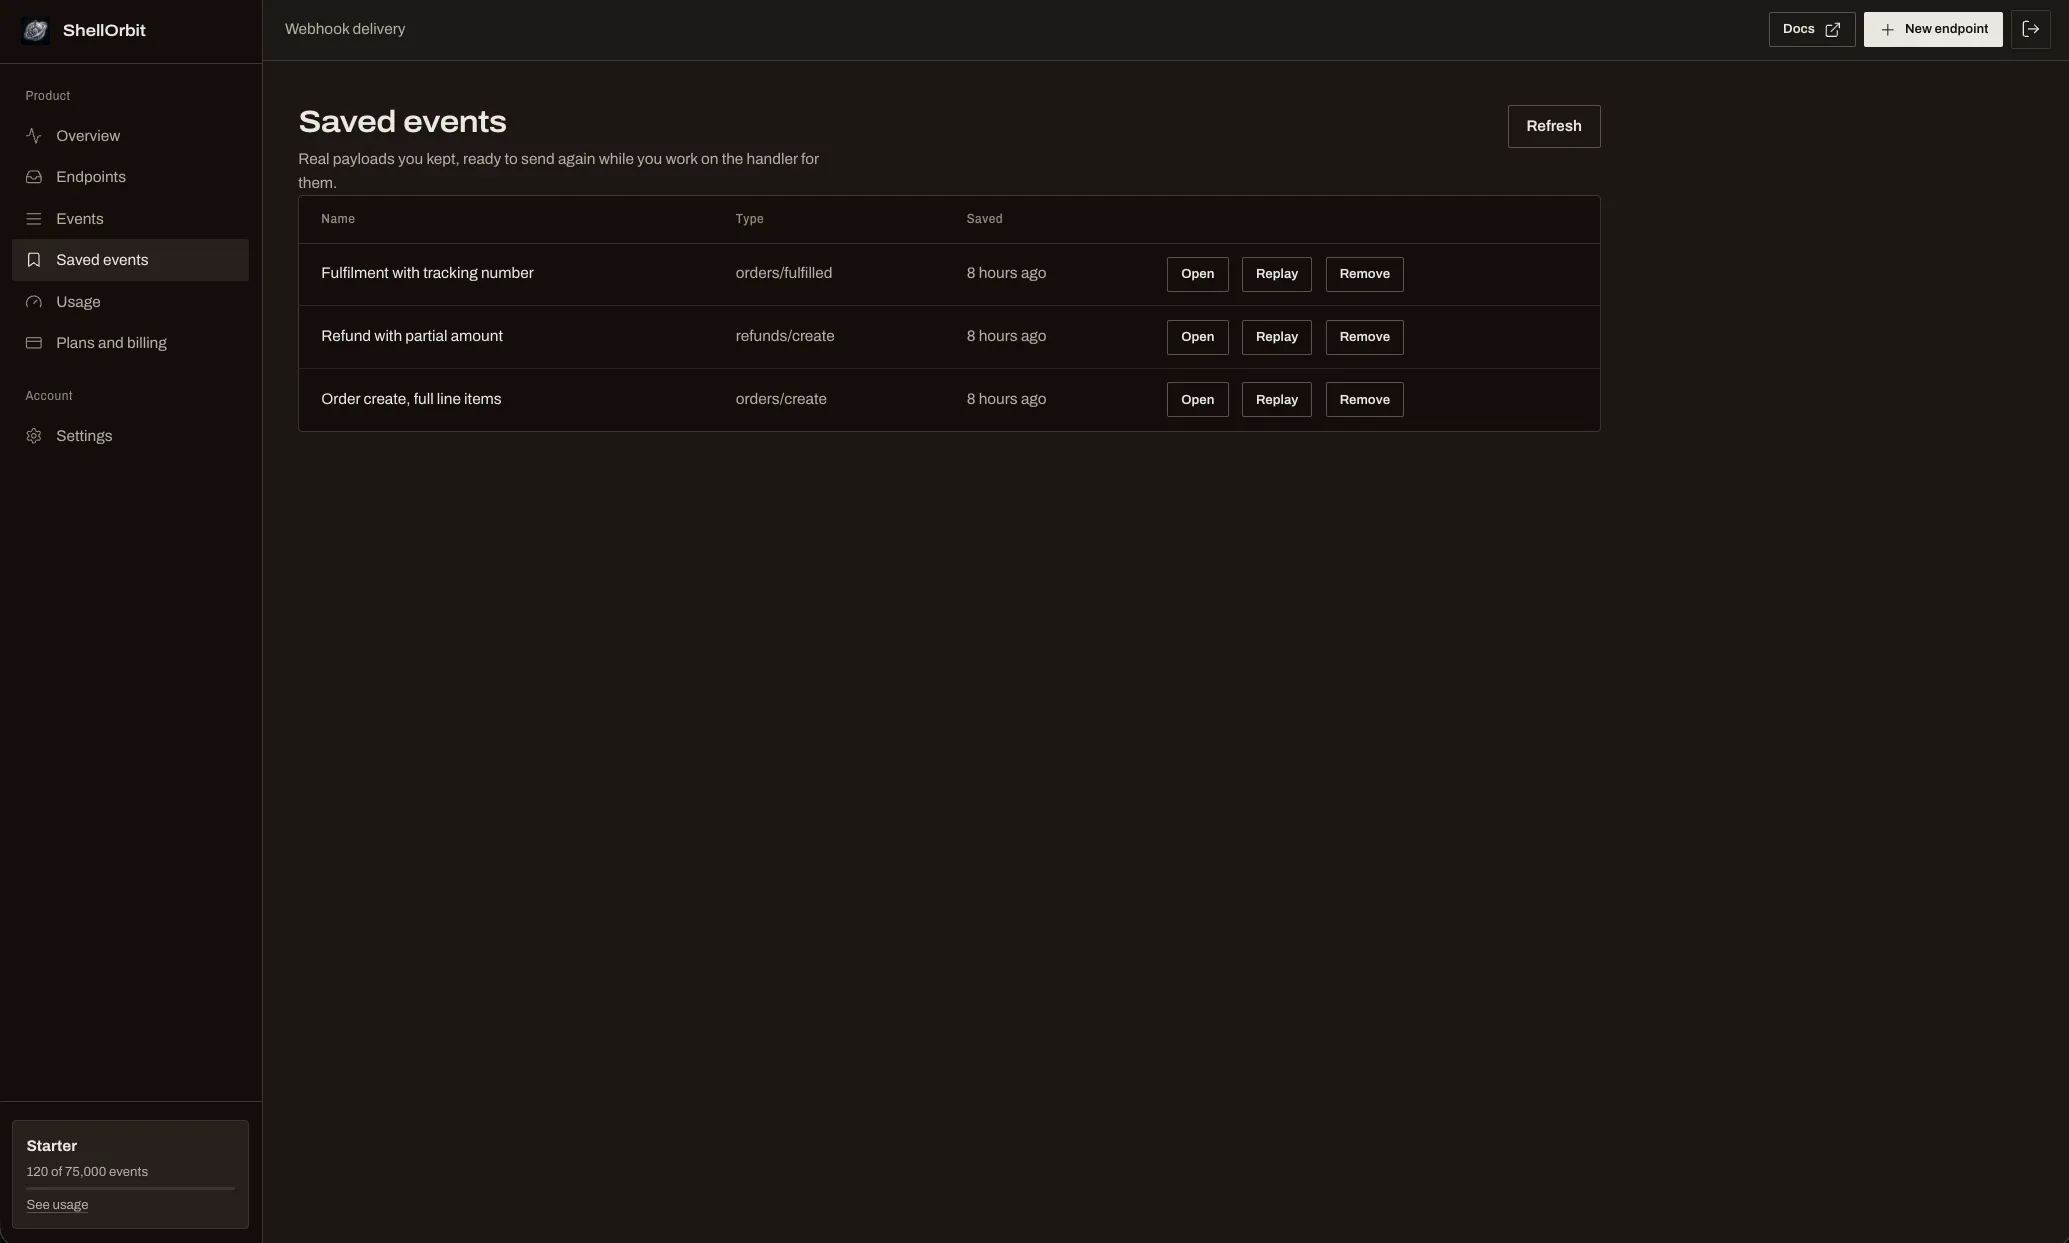This screenshot has height=1243, width=2069.
Task: Replay Refund with partial amount event
Action: 1276,337
